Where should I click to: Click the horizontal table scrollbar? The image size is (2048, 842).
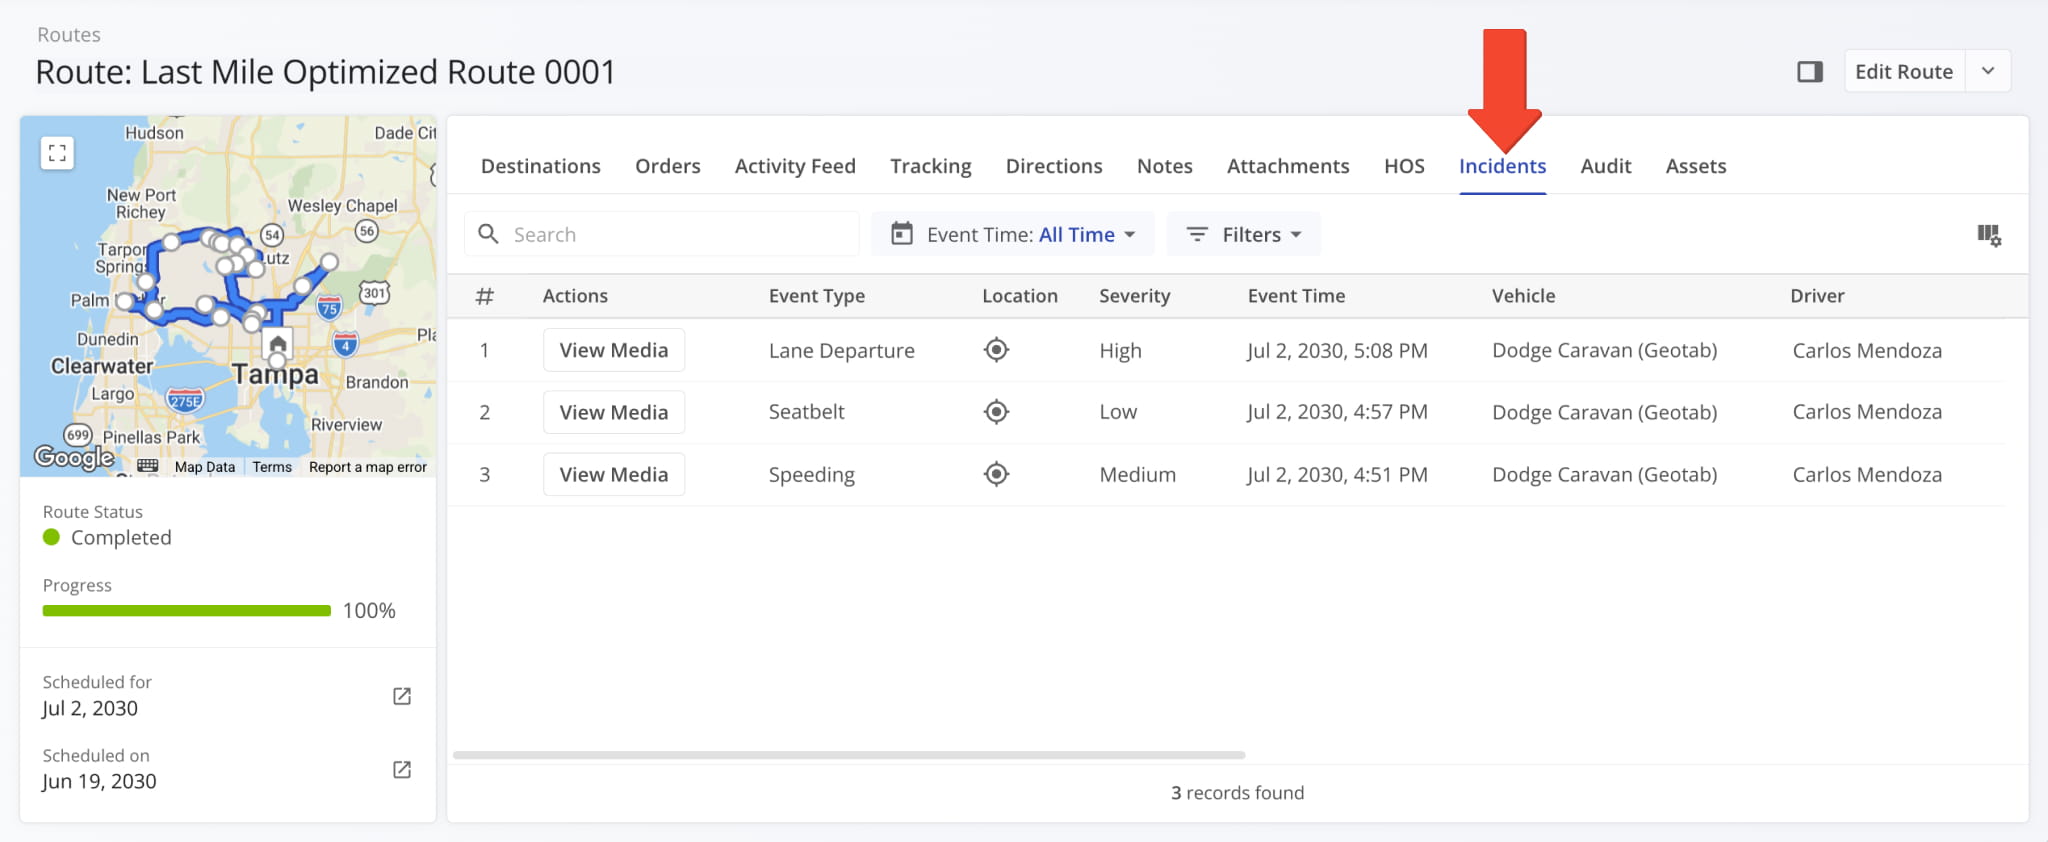pos(849,755)
